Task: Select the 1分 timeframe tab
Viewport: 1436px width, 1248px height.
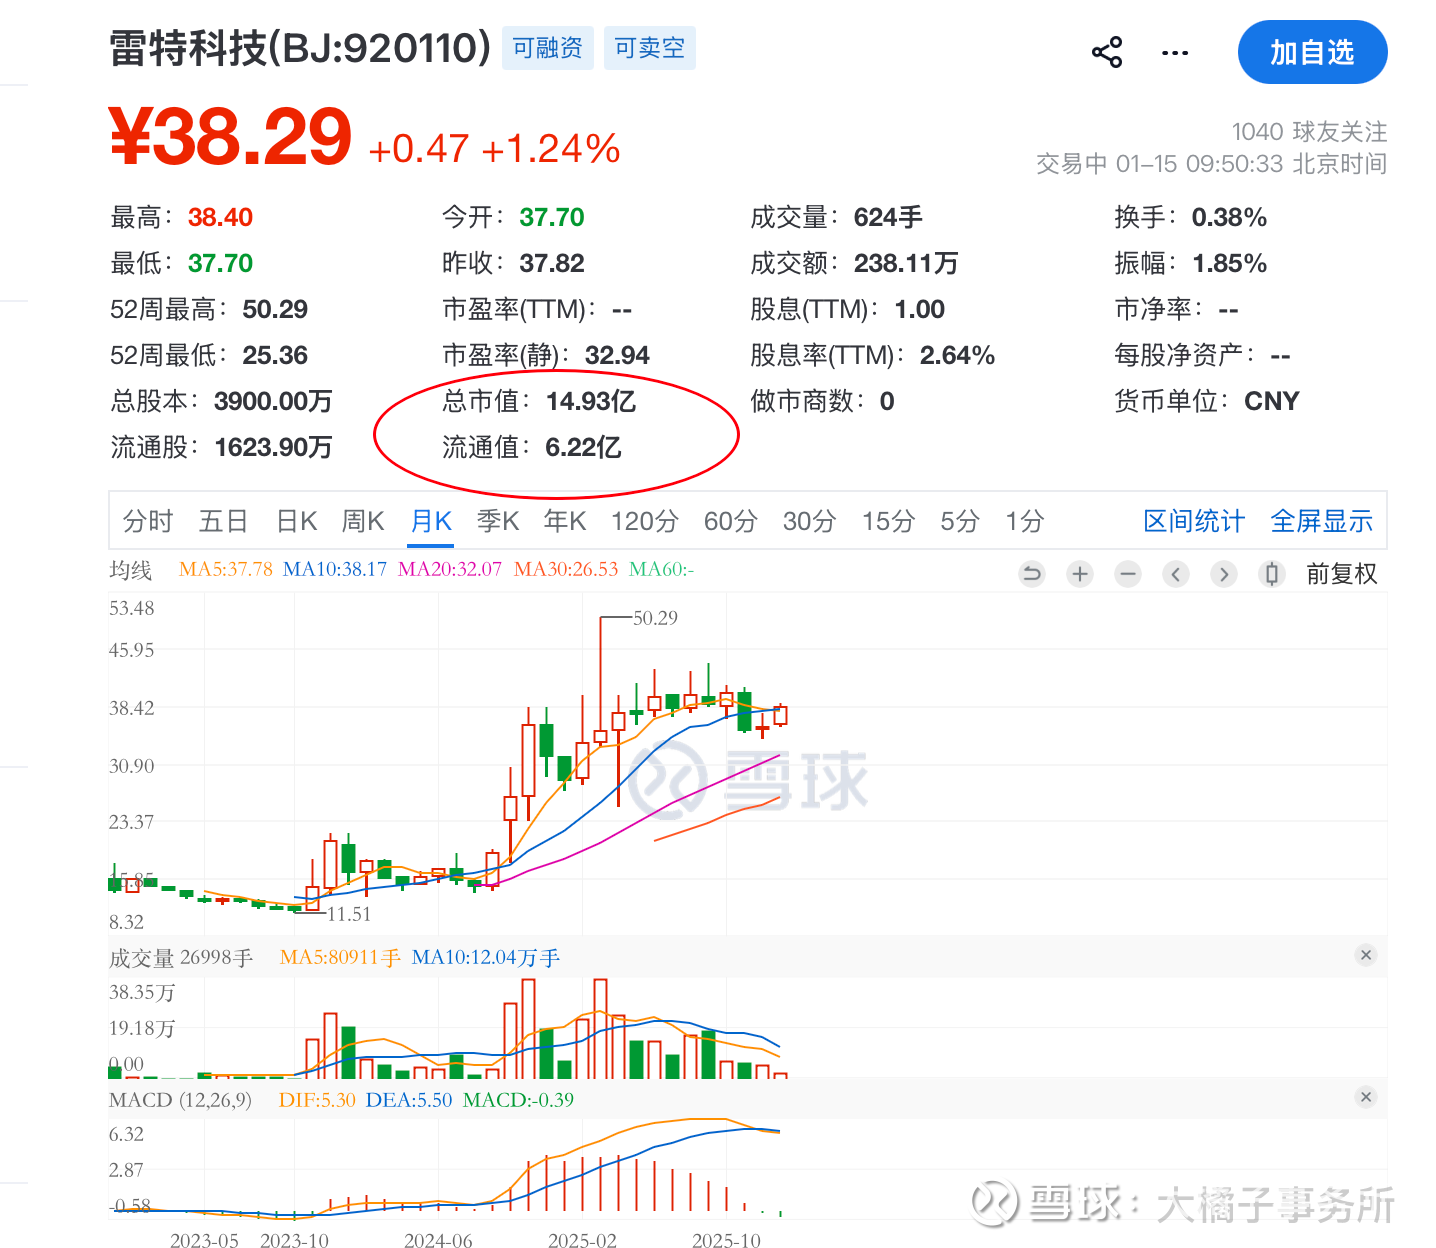Action: [x=1025, y=521]
